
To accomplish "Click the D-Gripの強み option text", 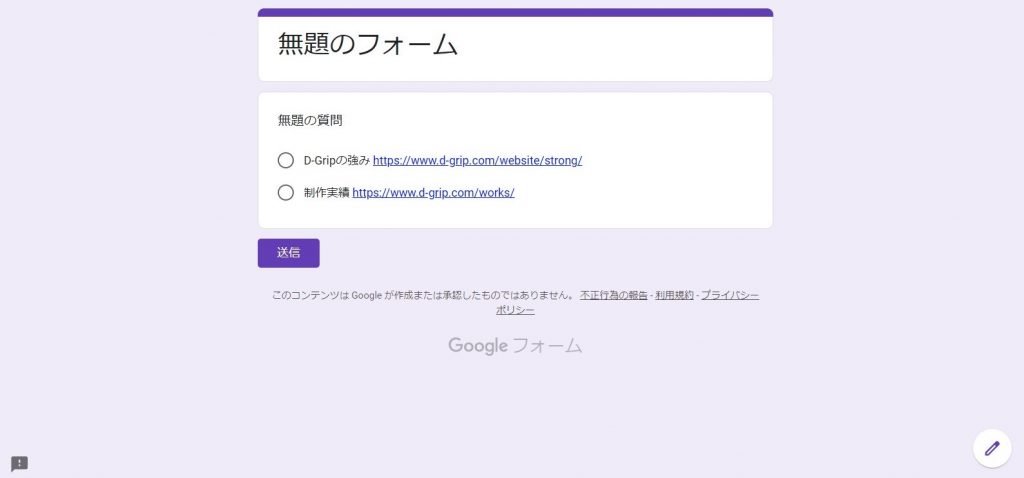I will pos(337,161).
